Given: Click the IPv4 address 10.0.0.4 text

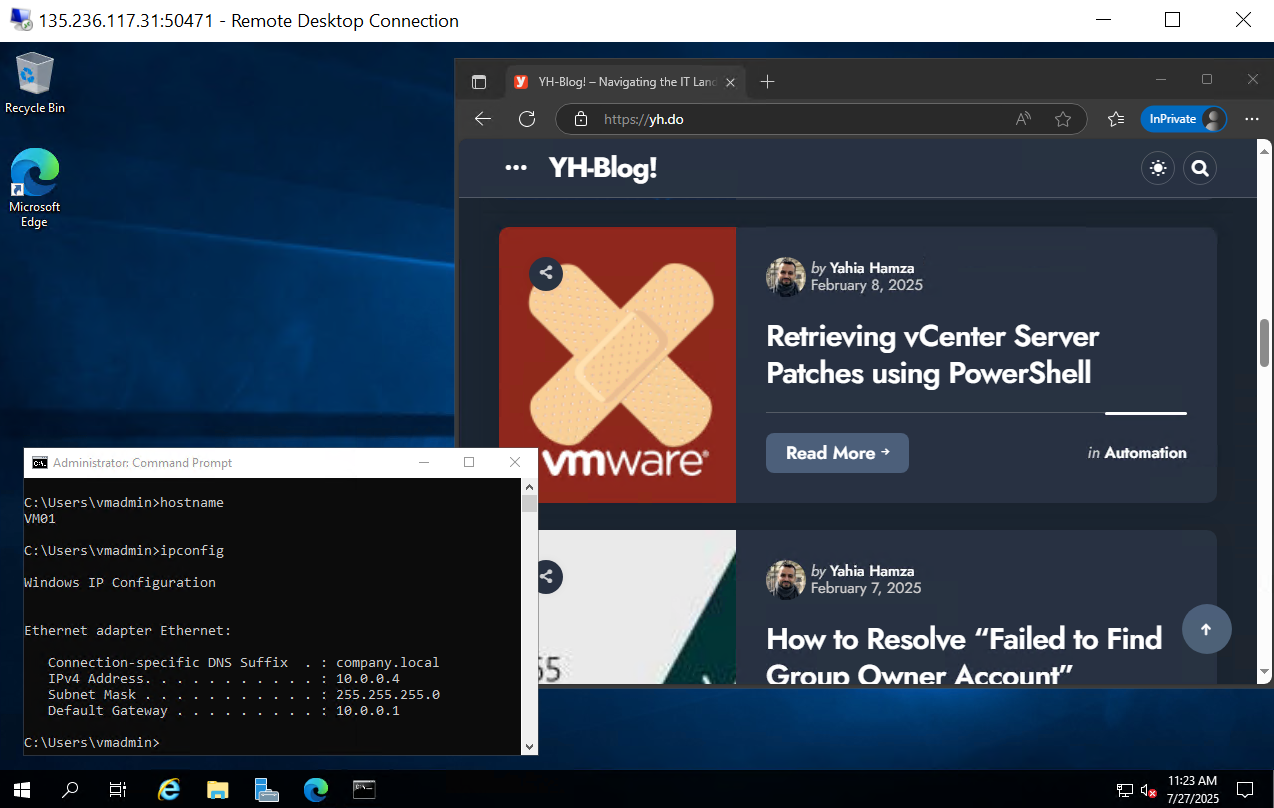Looking at the screenshot, I should 368,678.
